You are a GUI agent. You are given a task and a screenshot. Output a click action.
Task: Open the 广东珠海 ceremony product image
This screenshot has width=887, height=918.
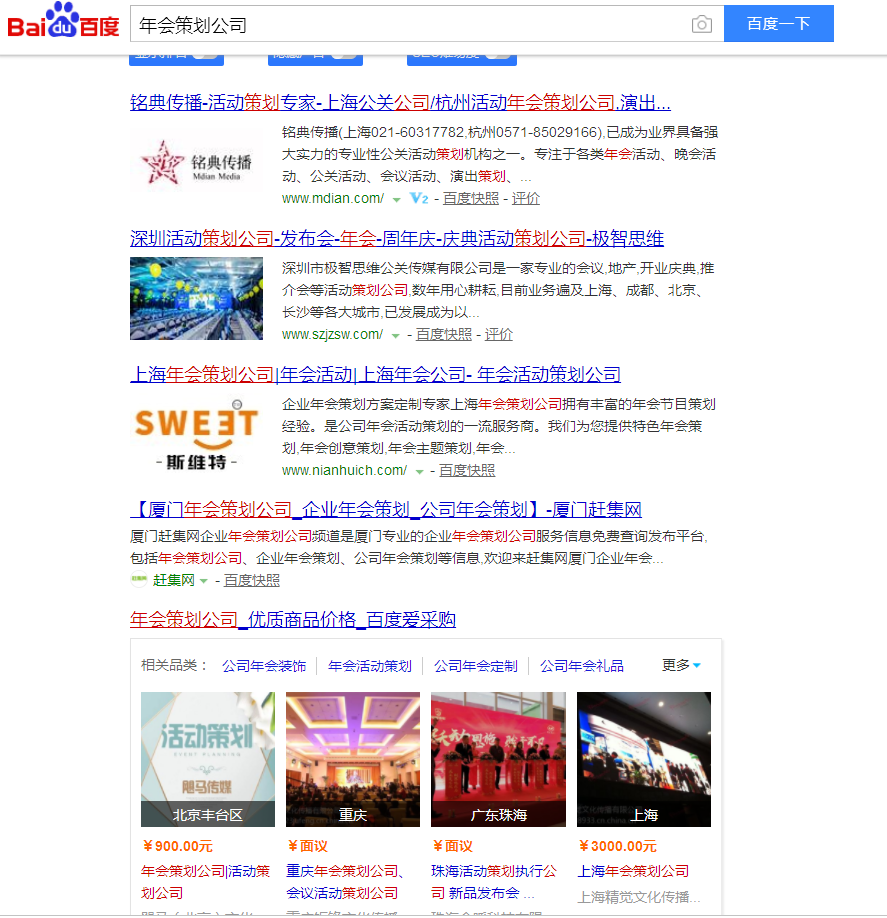(x=498, y=759)
